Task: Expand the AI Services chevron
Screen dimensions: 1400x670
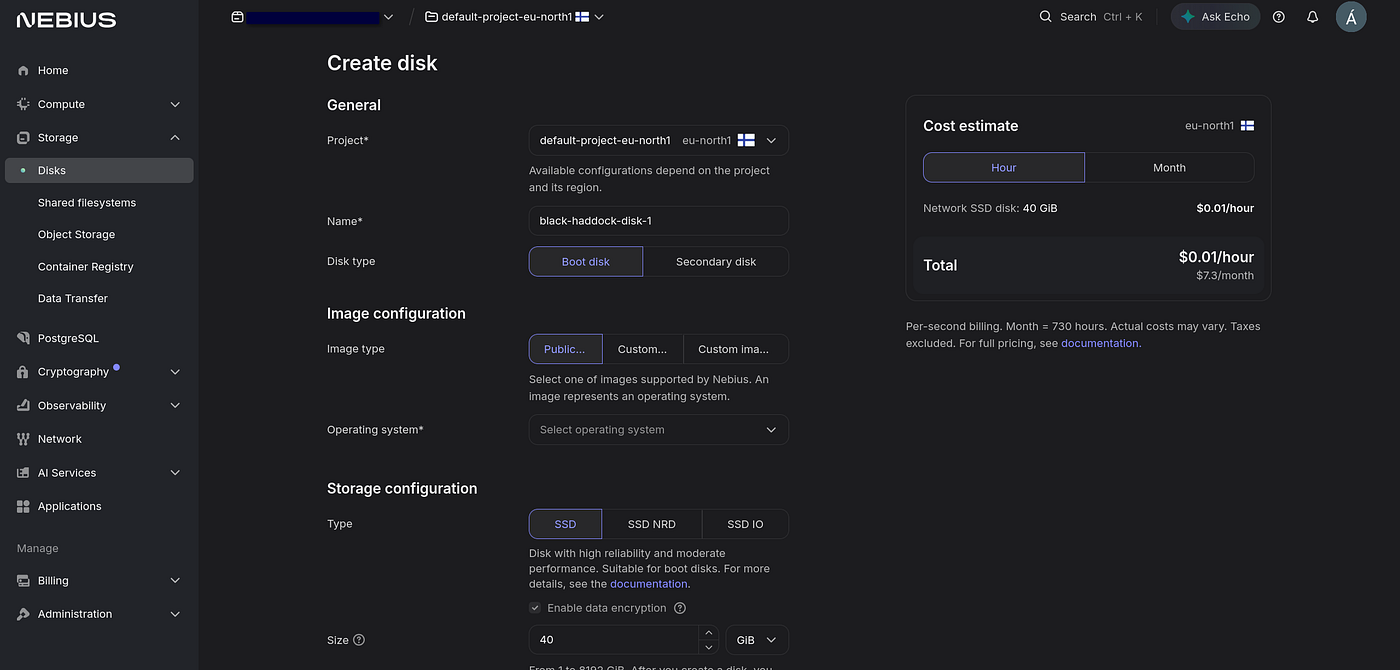Action: (175, 473)
